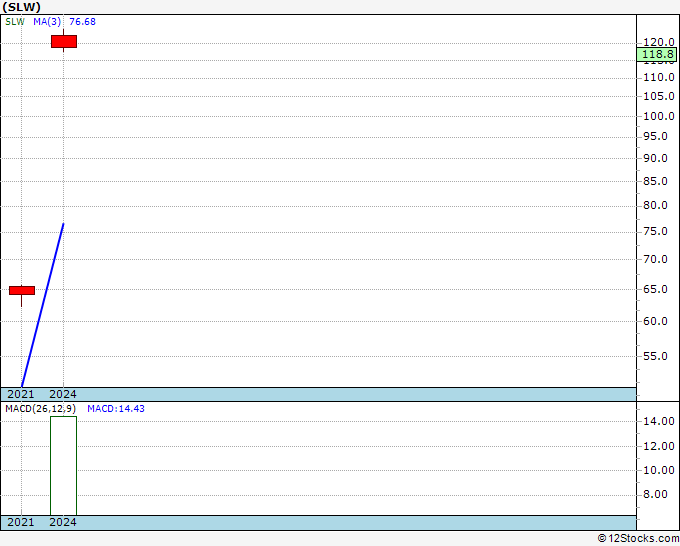Click the 120.0 price axis label
This screenshot has height=546, width=680.
coord(659,42)
